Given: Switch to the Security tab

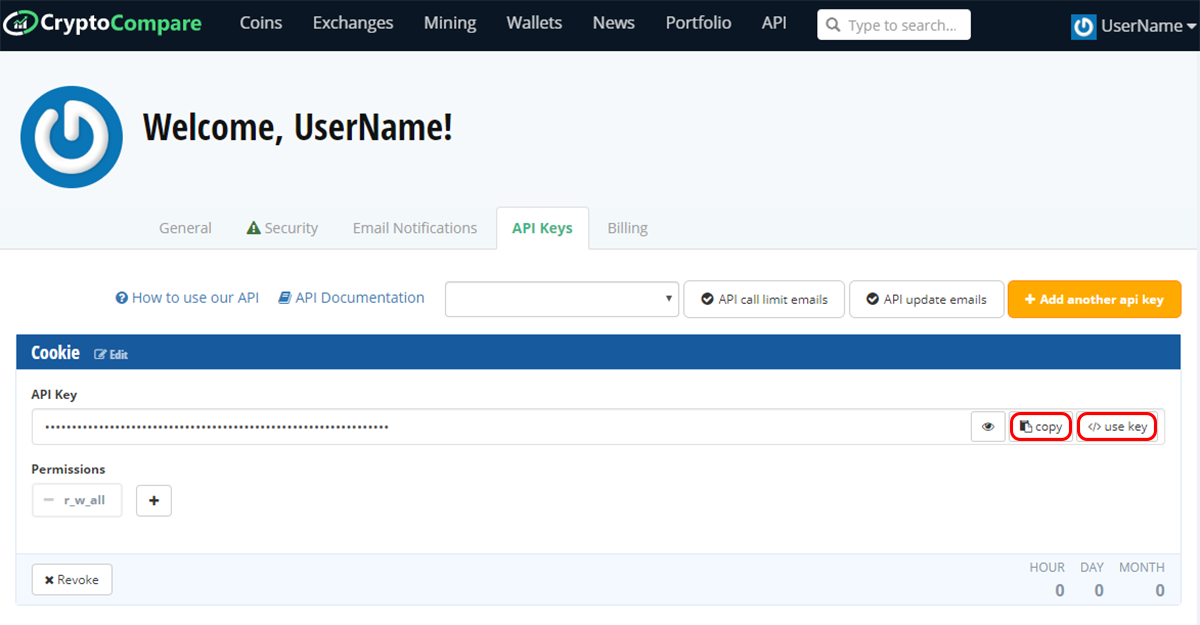Looking at the screenshot, I should tap(282, 228).
